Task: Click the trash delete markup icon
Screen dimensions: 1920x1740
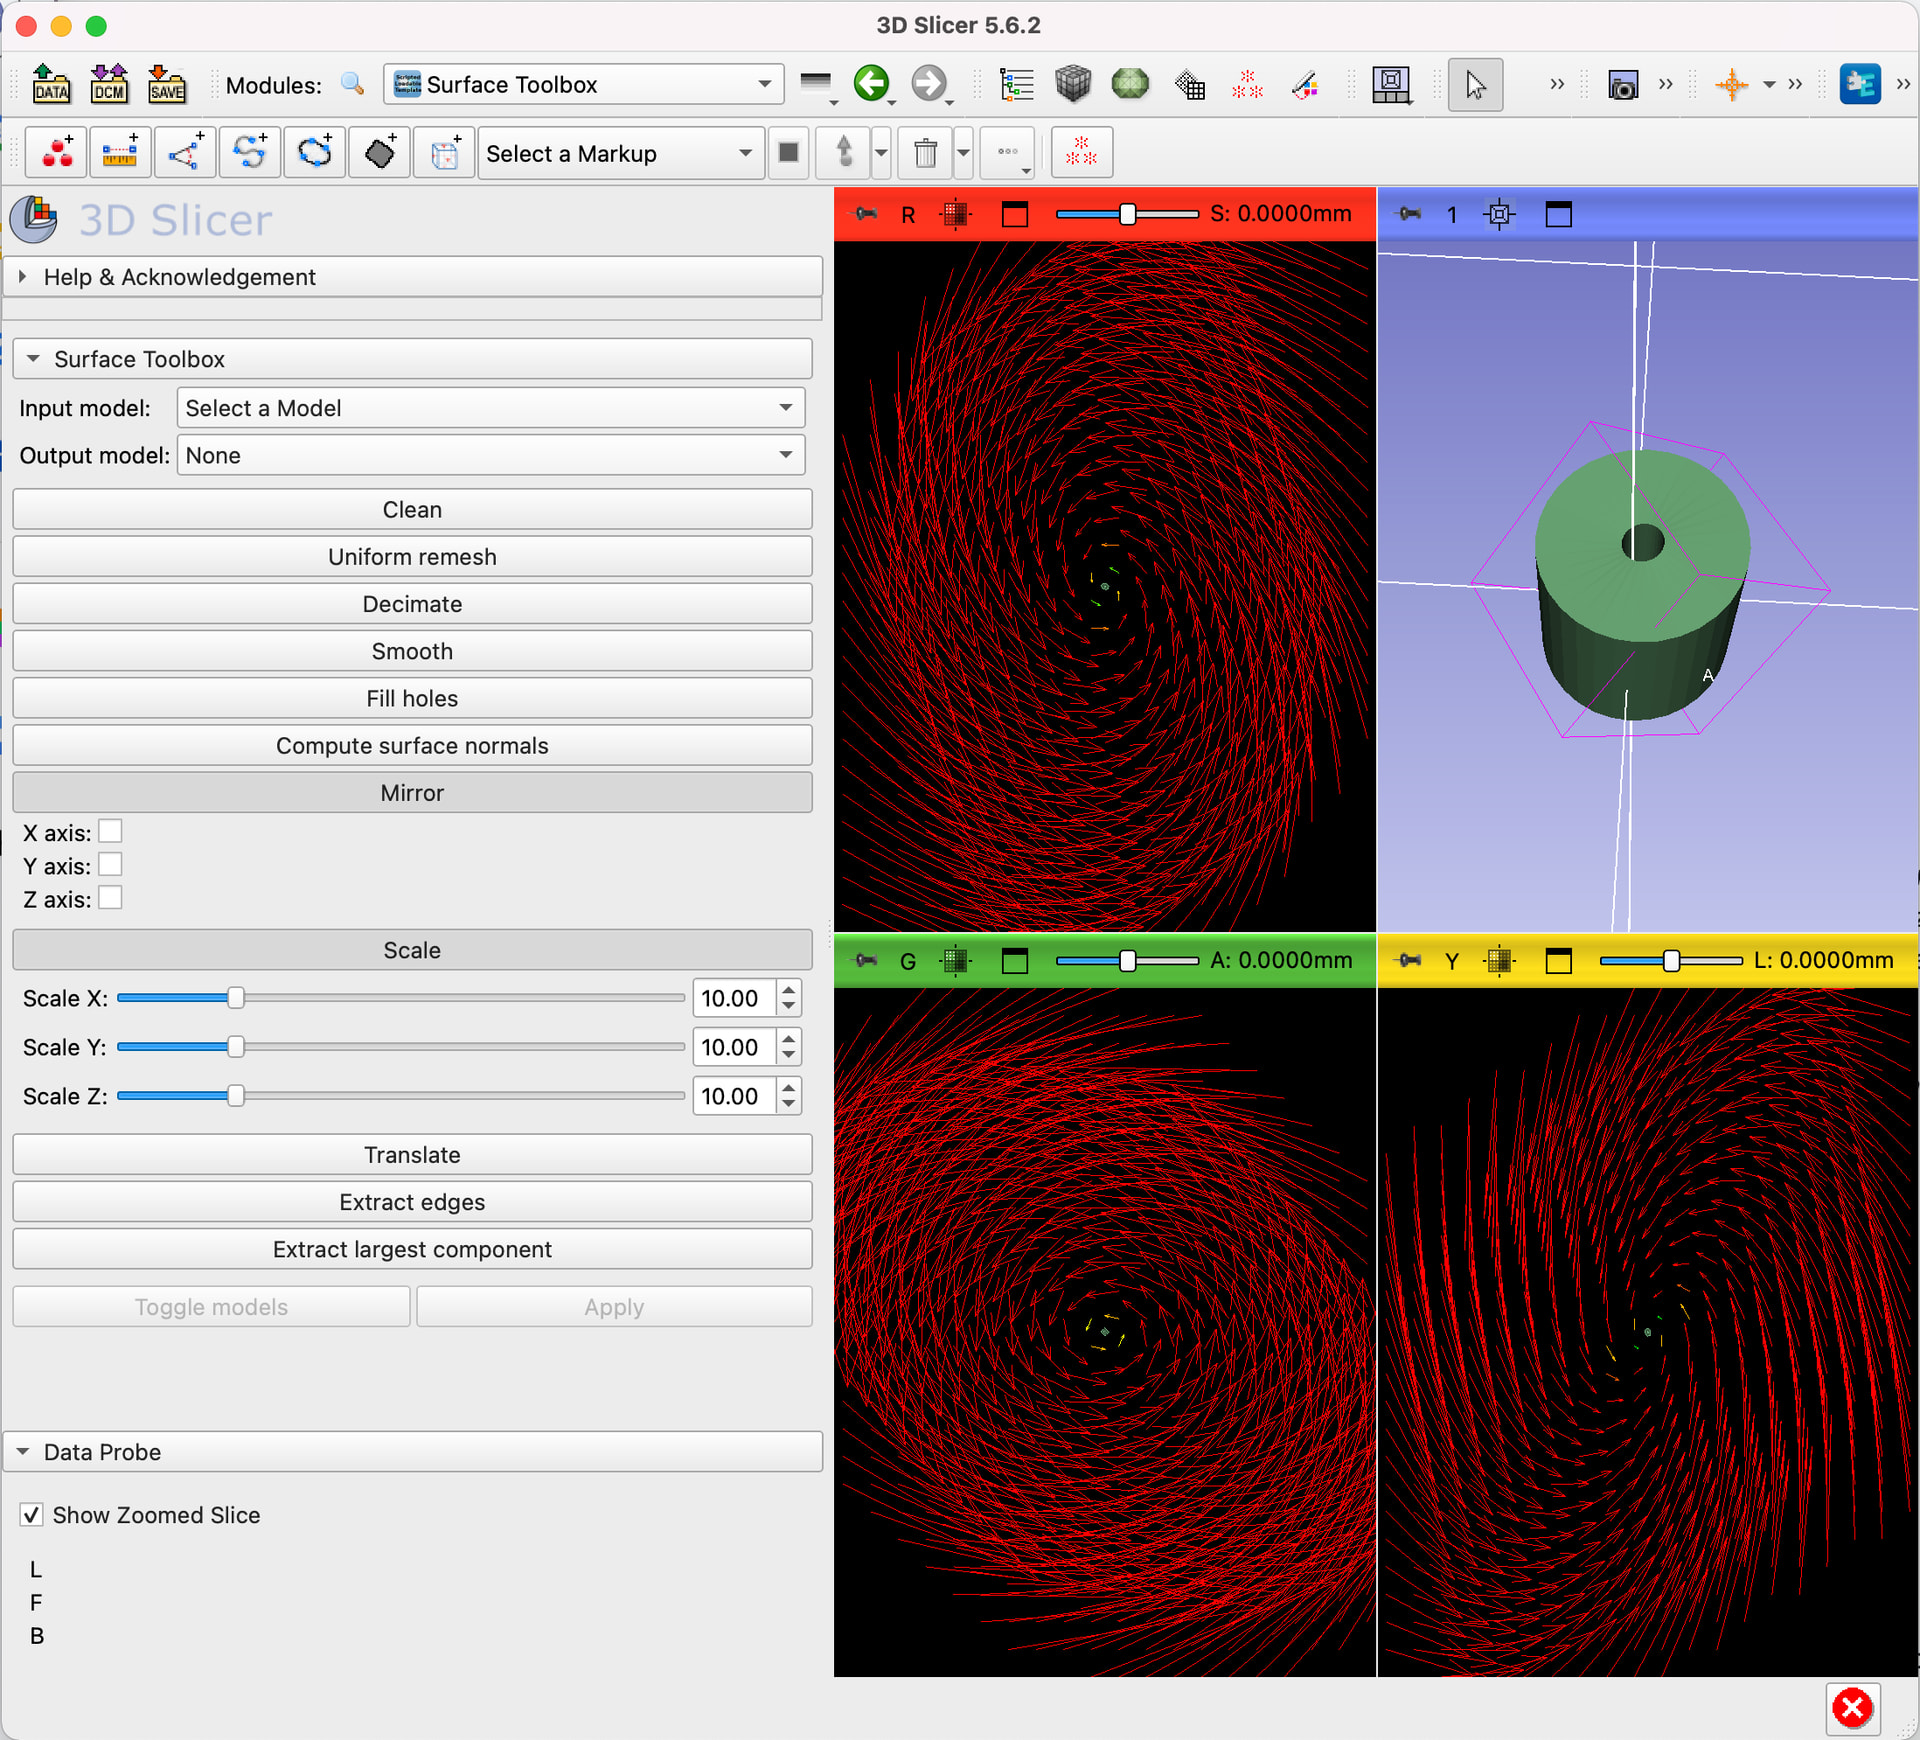Action: click(925, 153)
